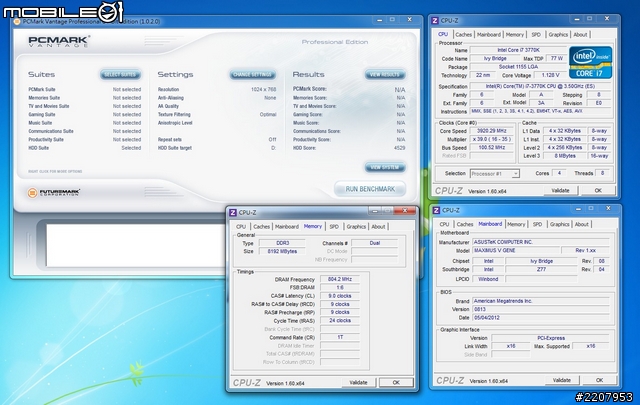
Task: Click the CPU-Z title icon of the CPU window
Action: pyautogui.click(x=435, y=20)
